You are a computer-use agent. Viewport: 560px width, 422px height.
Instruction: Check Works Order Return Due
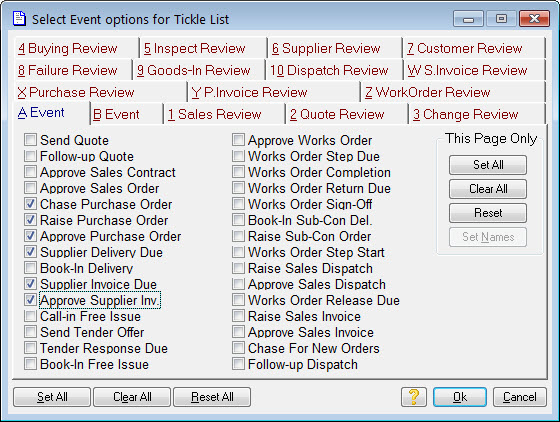(x=238, y=188)
